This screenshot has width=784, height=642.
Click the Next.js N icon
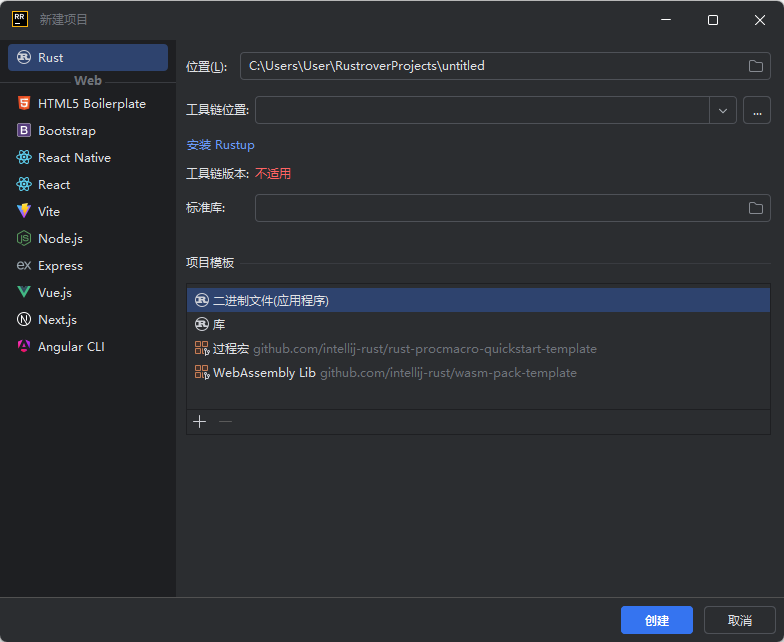pos(24,319)
